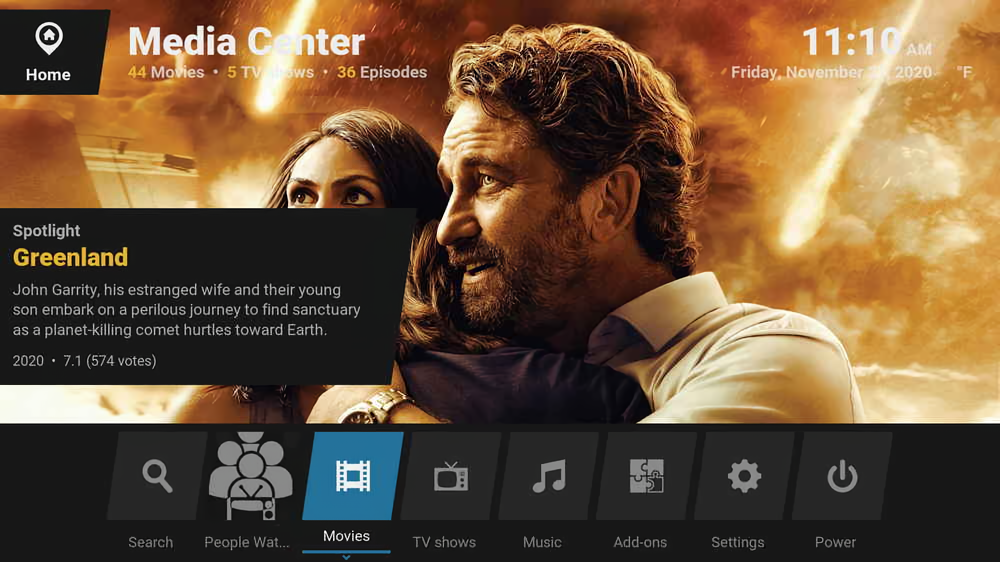Click the 44 Movies library count
This screenshot has width=1000, height=562.
tap(166, 72)
